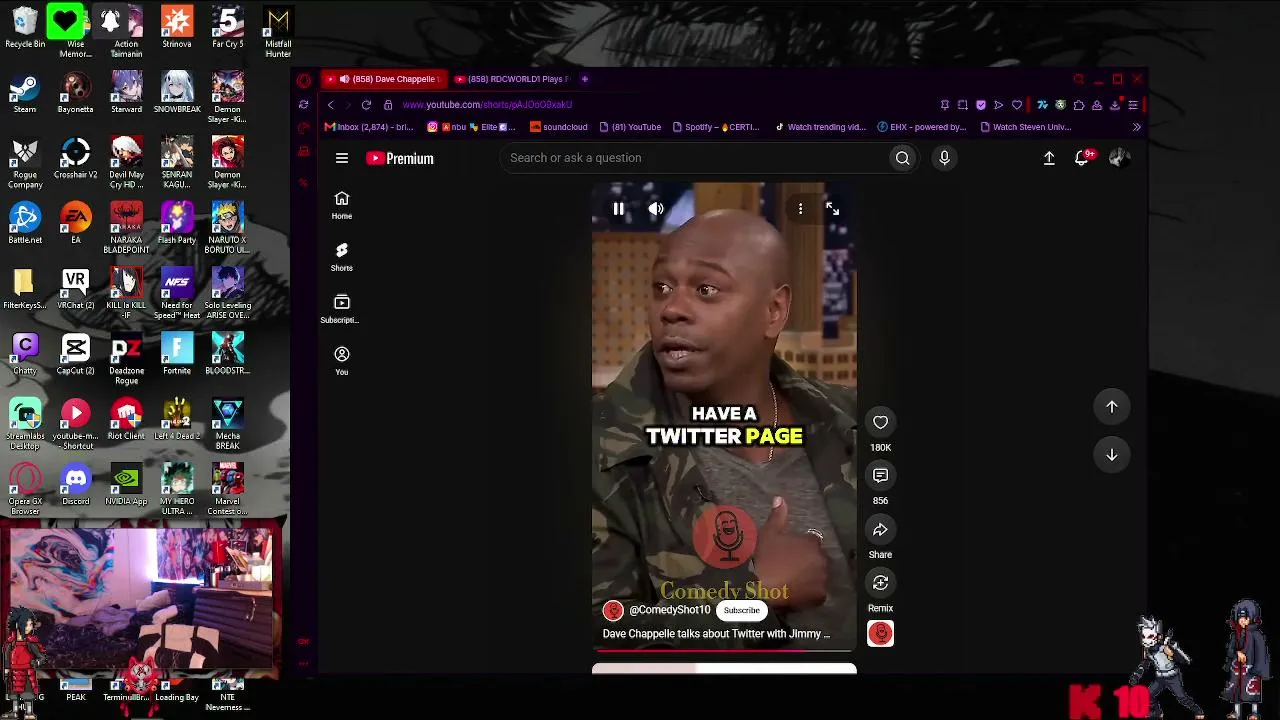Launch the NVIDIA App shortcut
This screenshot has height=720, width=1280.
(x=126, y=485)
